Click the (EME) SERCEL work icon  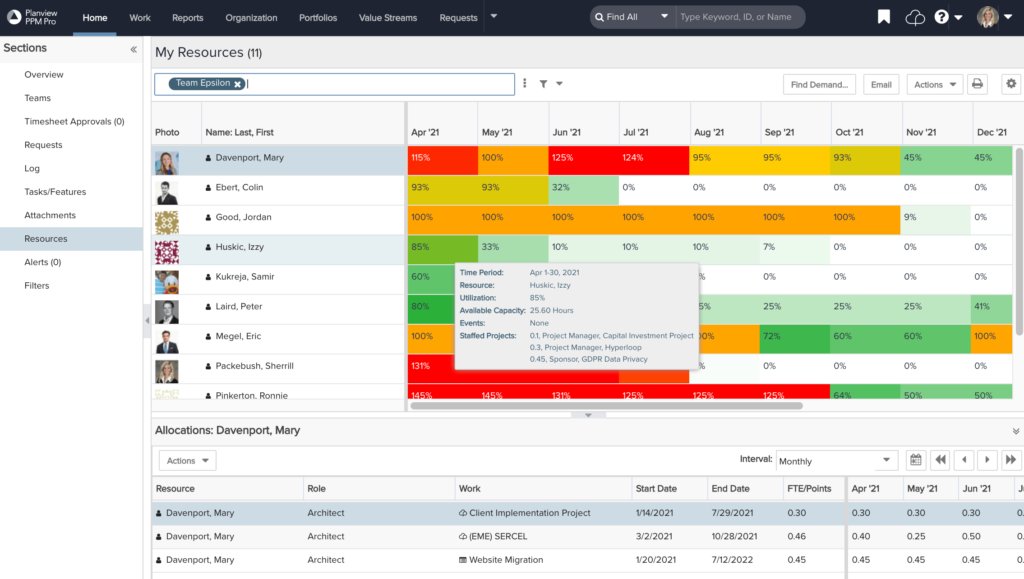[x=463, y=537]
